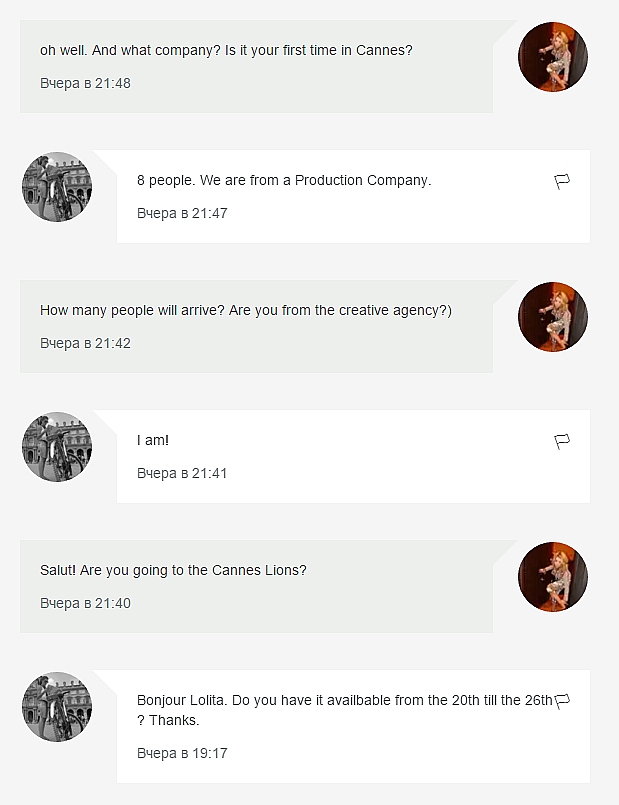Click the 'Вчера в 21:42' timestamp
This screenshot has width=619, height=805.
pos(85,343)
